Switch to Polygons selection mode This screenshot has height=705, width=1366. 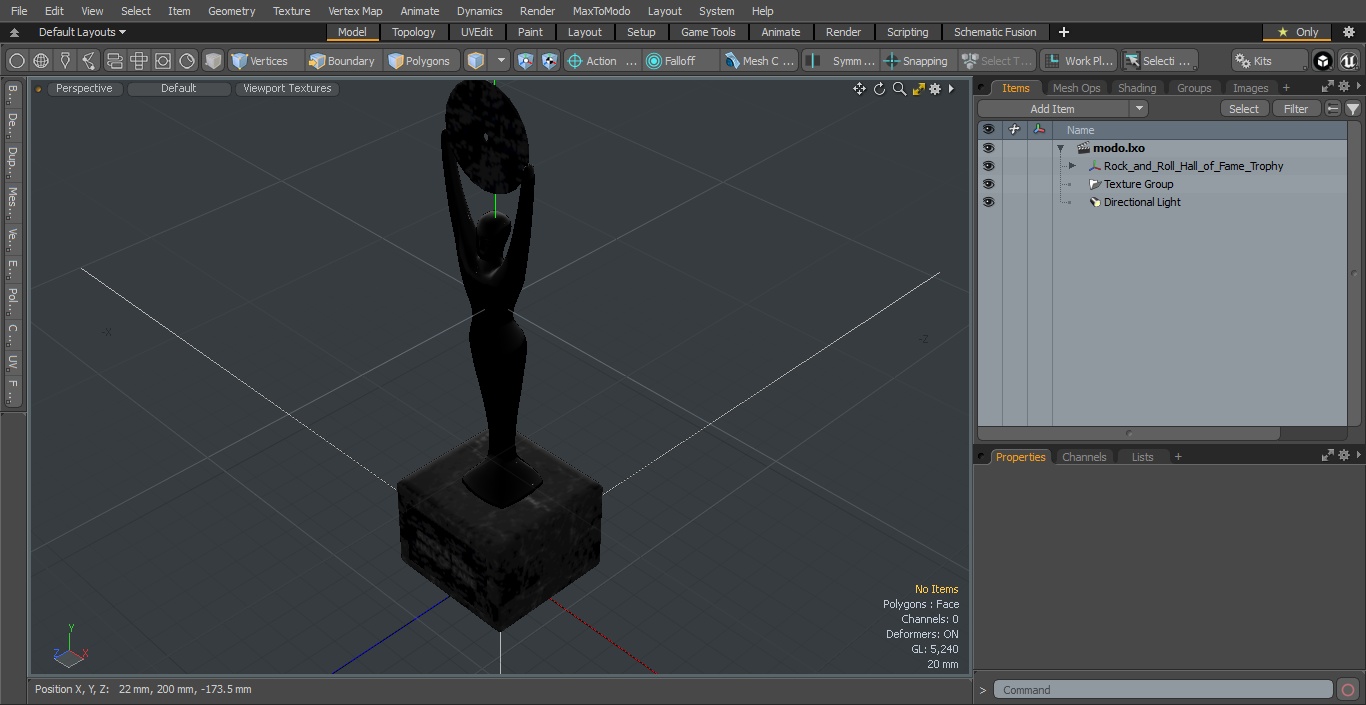pos(420,61)
